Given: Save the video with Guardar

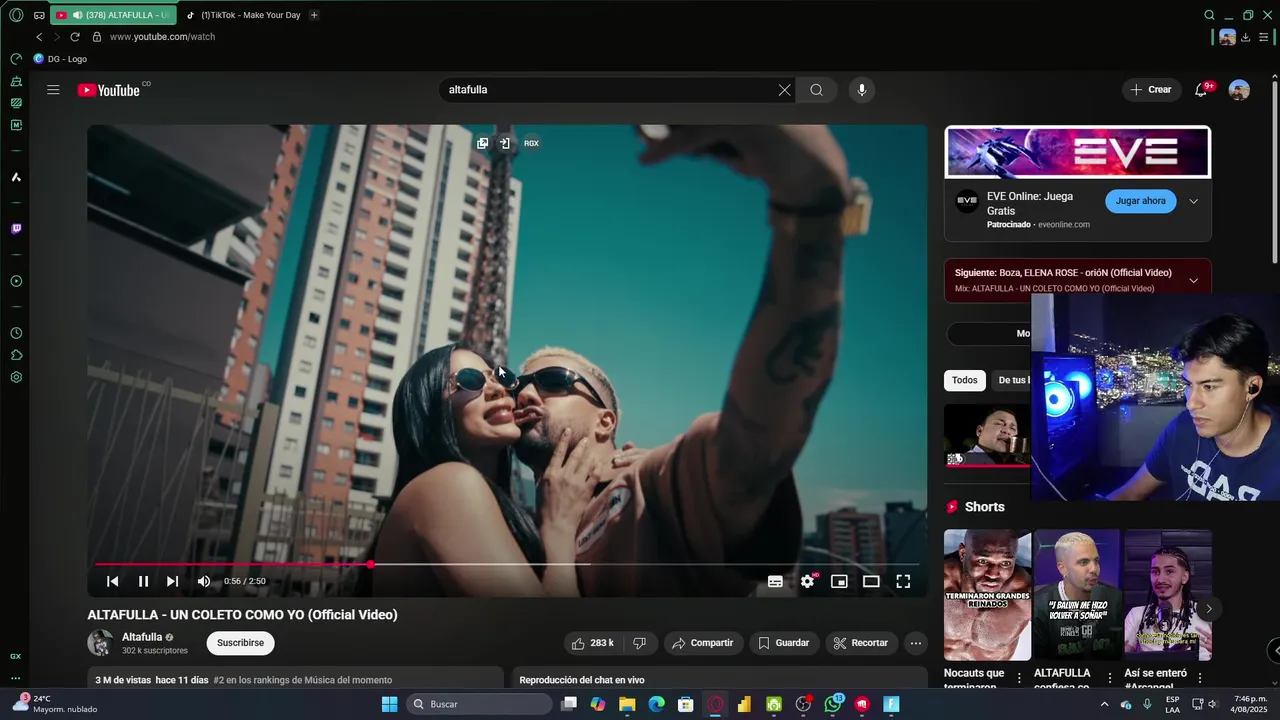Looking at the screenshot, I should click(x=784, y=643).
